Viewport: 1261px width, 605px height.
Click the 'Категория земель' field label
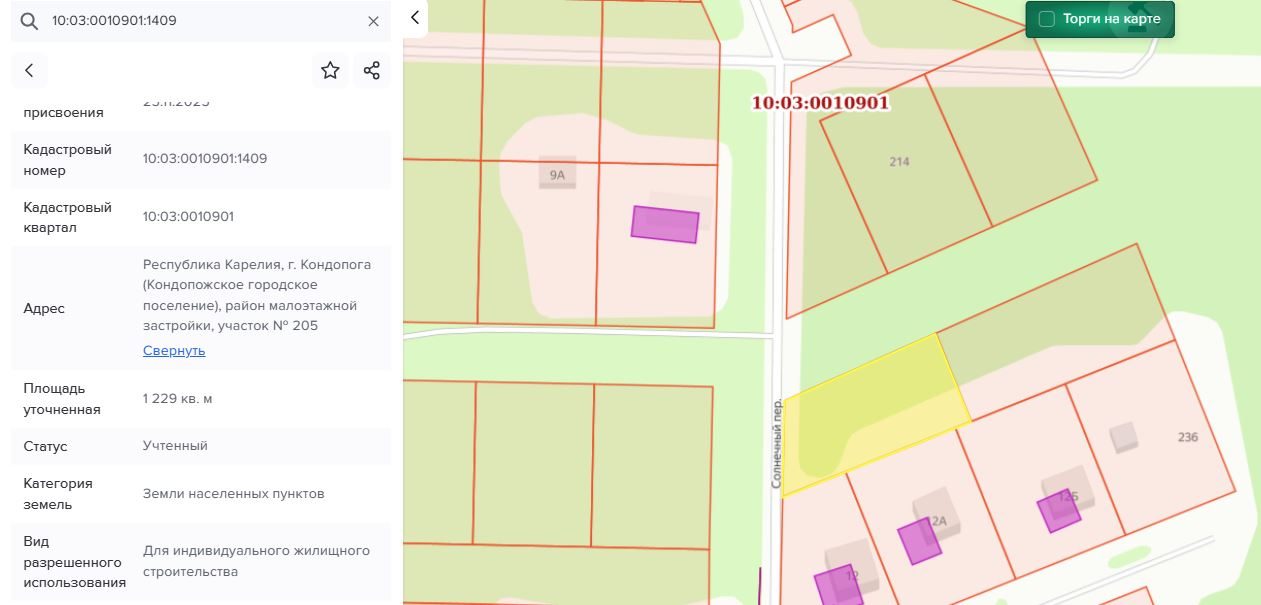[x=58, y=494]
